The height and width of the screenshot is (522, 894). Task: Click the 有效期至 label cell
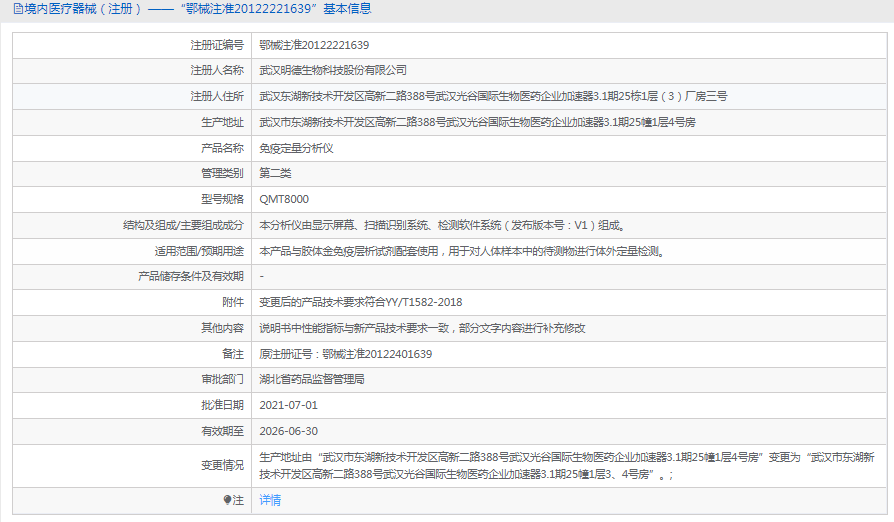click(132, 431)
